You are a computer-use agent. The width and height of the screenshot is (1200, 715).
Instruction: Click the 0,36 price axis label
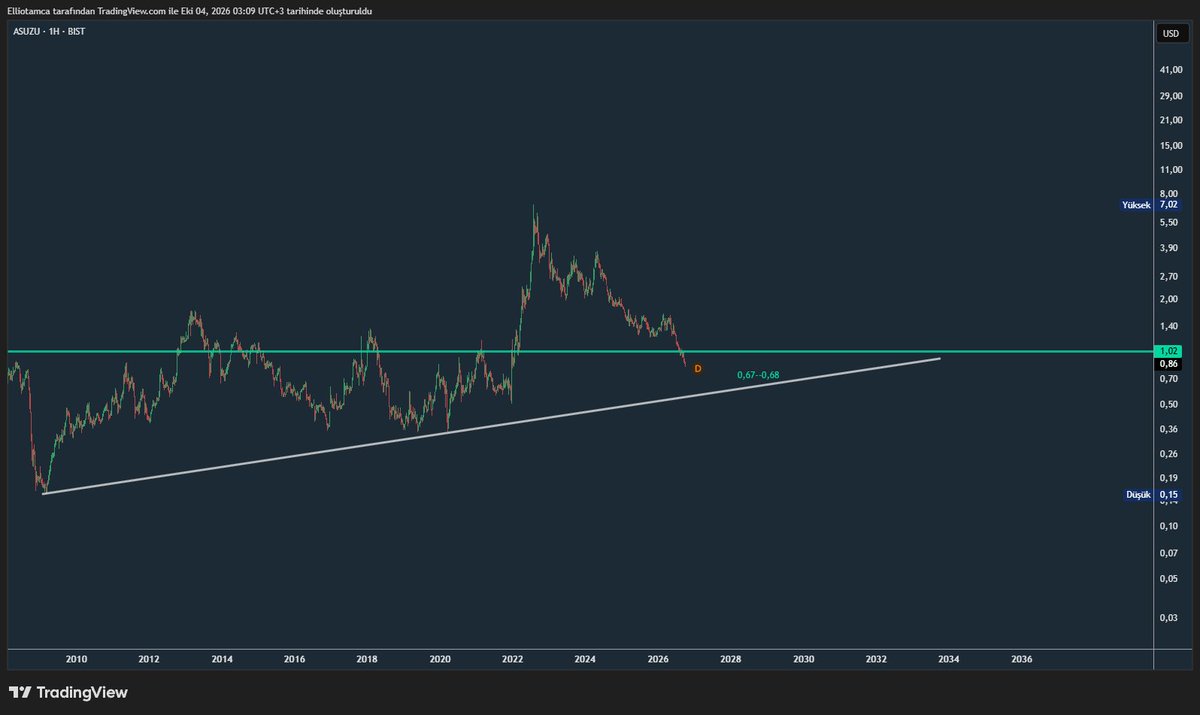coord(1169,430)
